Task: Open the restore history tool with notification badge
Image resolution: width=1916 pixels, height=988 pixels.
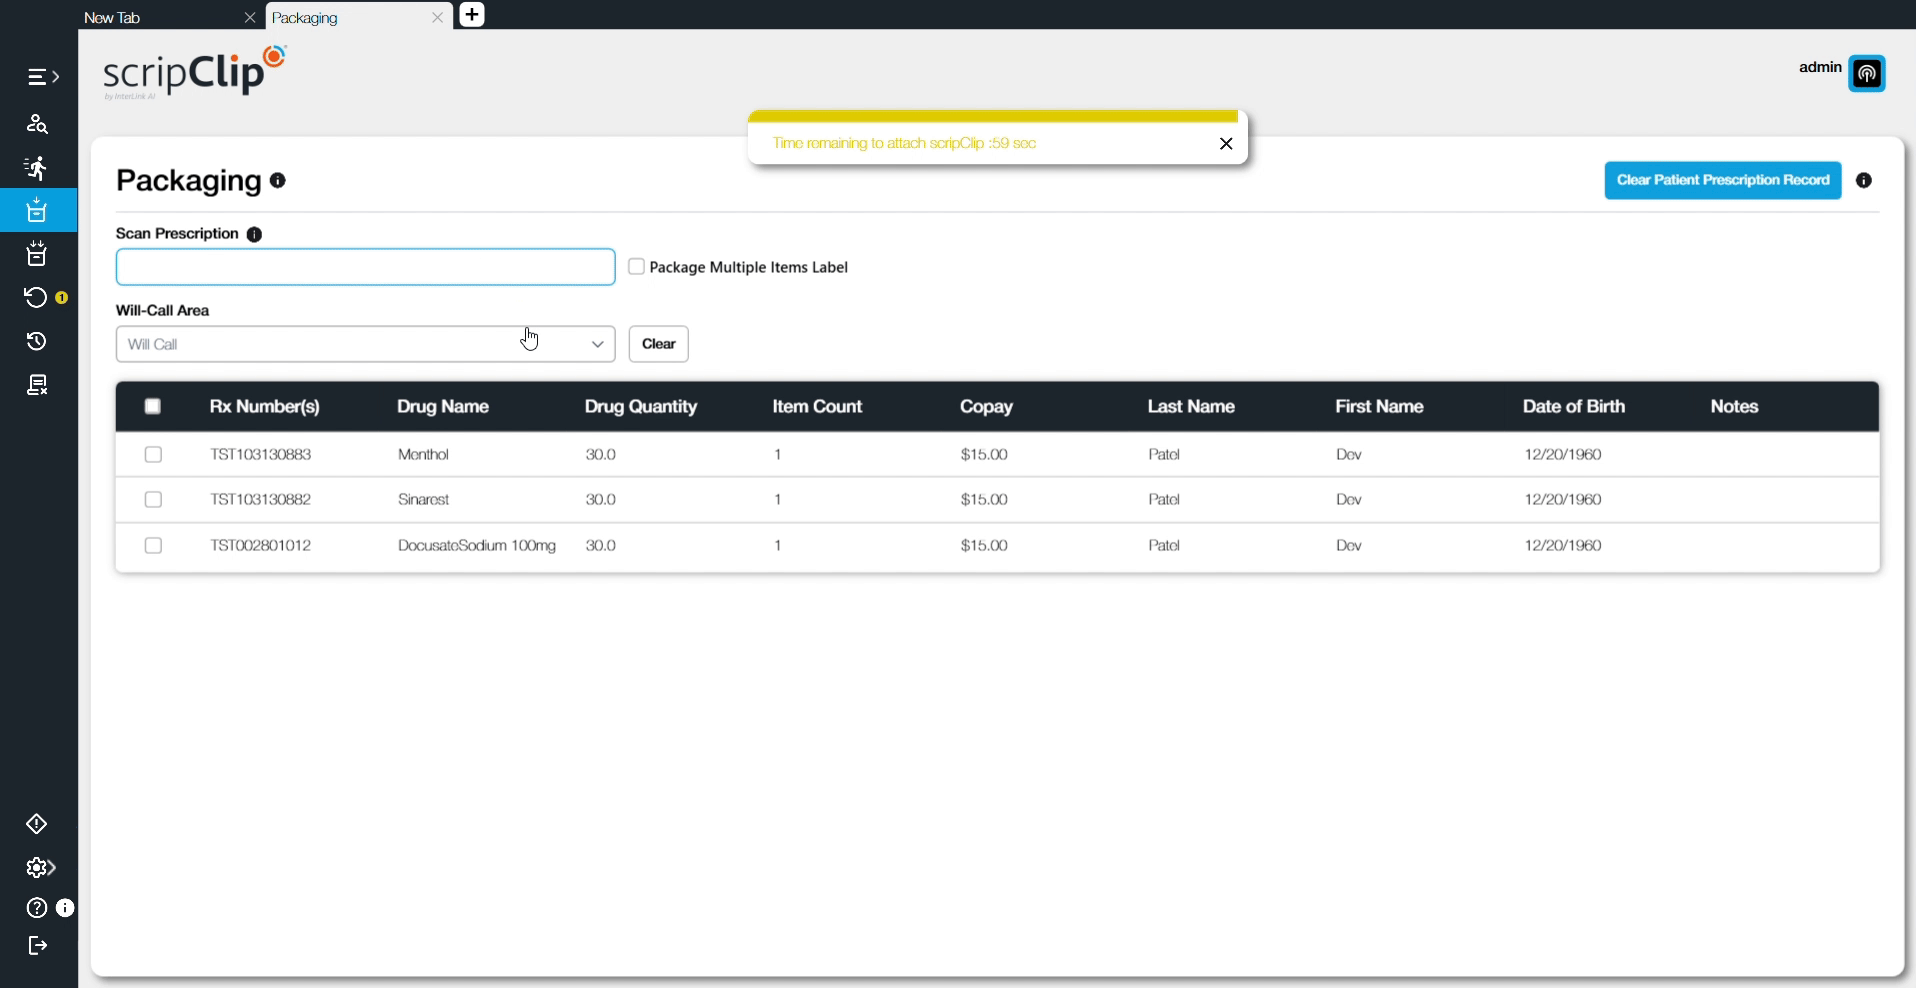Action: click(35, 297)
